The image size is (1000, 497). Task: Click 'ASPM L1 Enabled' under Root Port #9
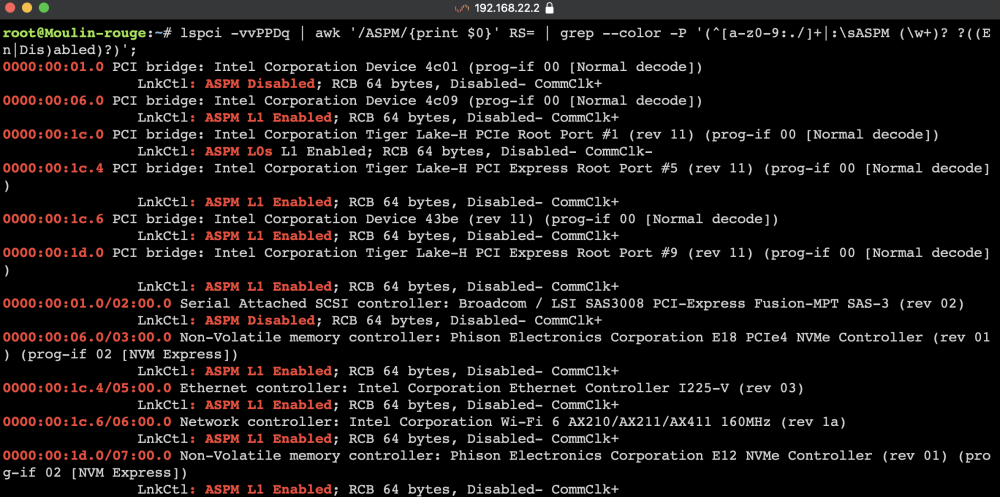(268, 286)
